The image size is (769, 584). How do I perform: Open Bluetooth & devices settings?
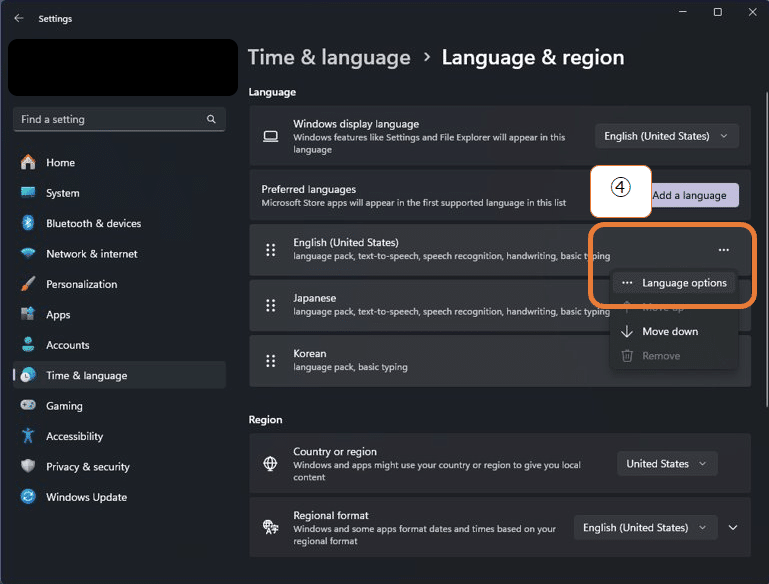coord(119,223)
